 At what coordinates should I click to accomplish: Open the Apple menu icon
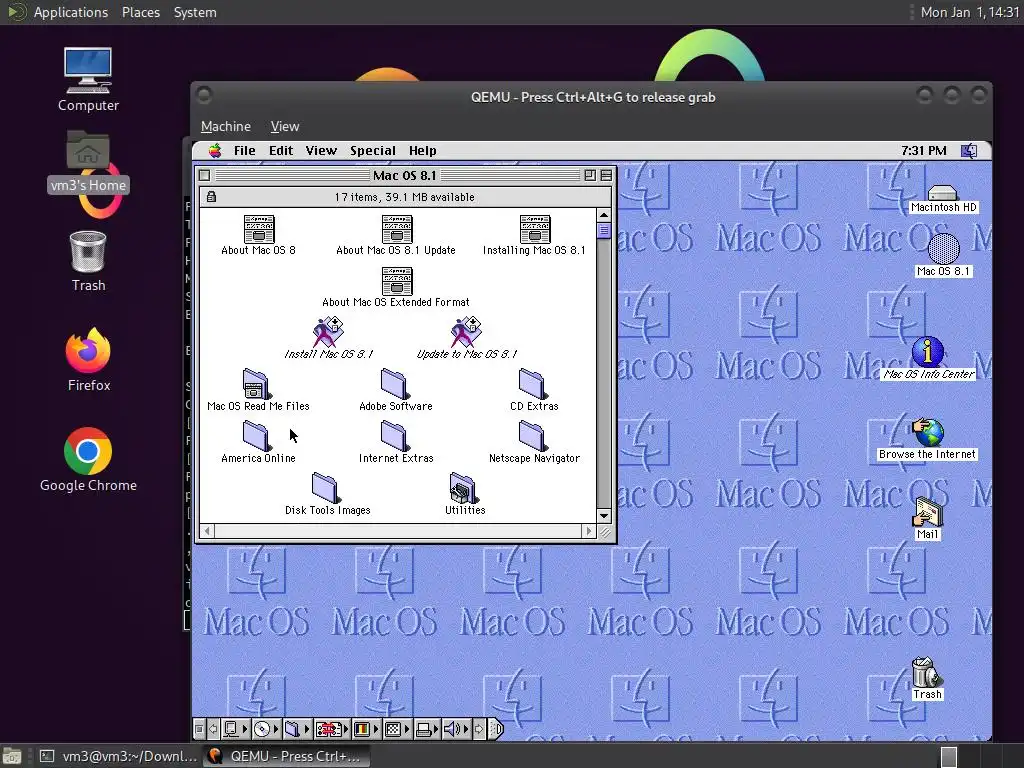tap(215, 151)
